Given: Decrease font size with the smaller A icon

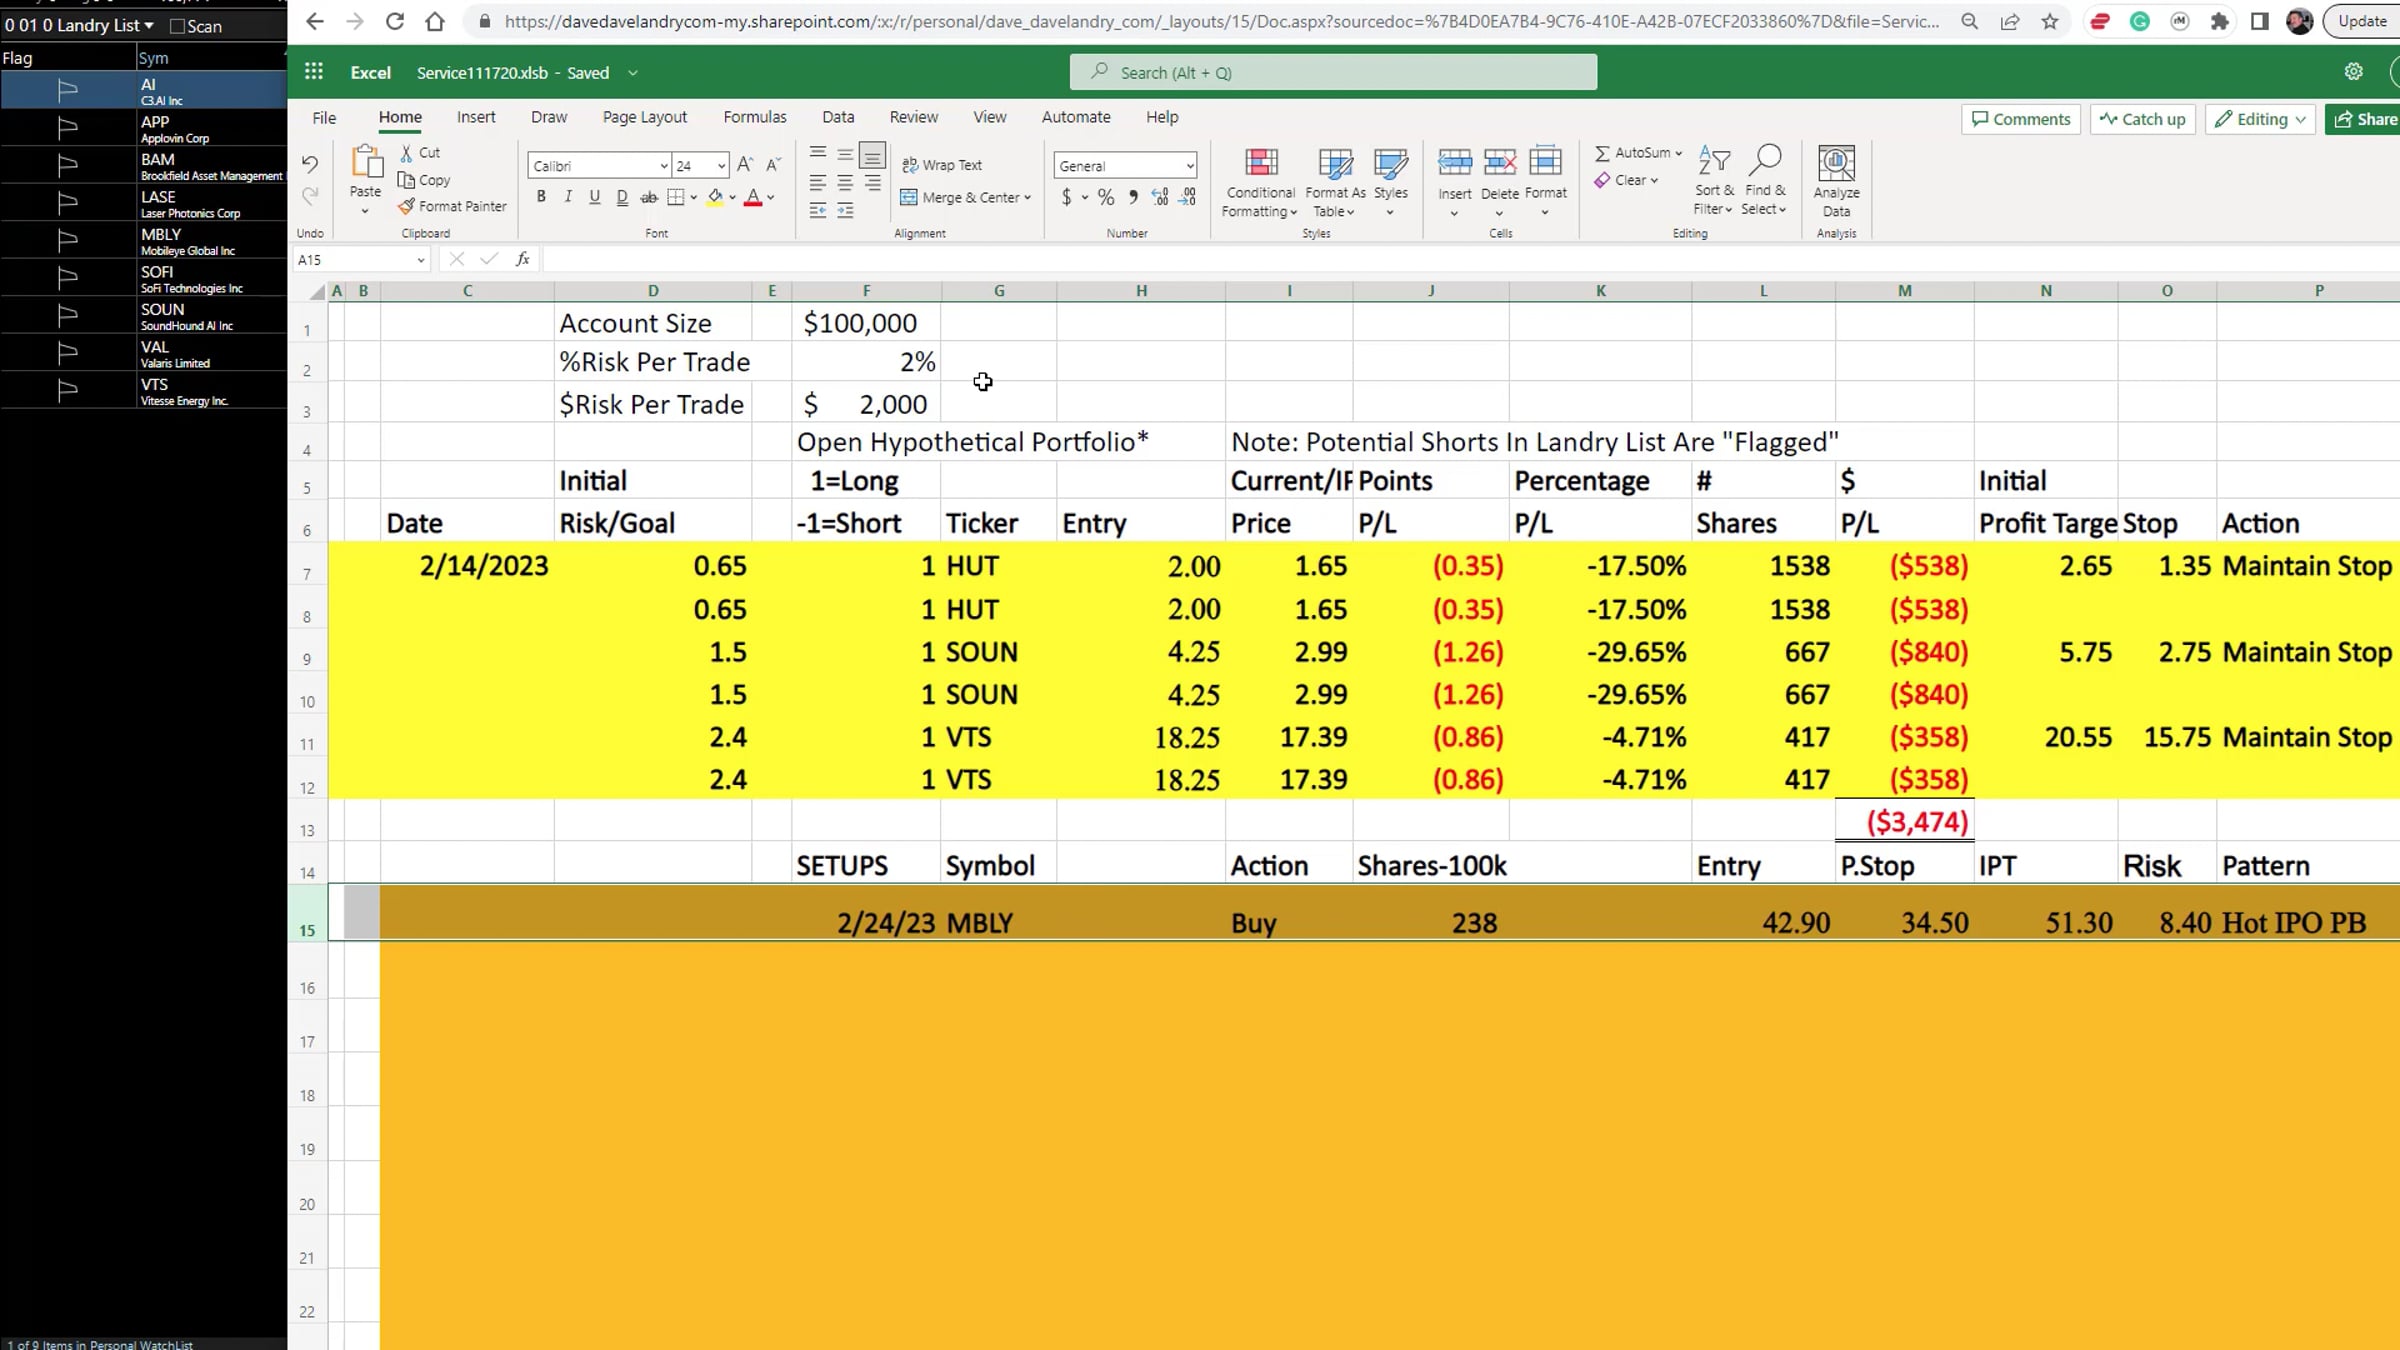Looking at the screenshot, I should point(773,165).
